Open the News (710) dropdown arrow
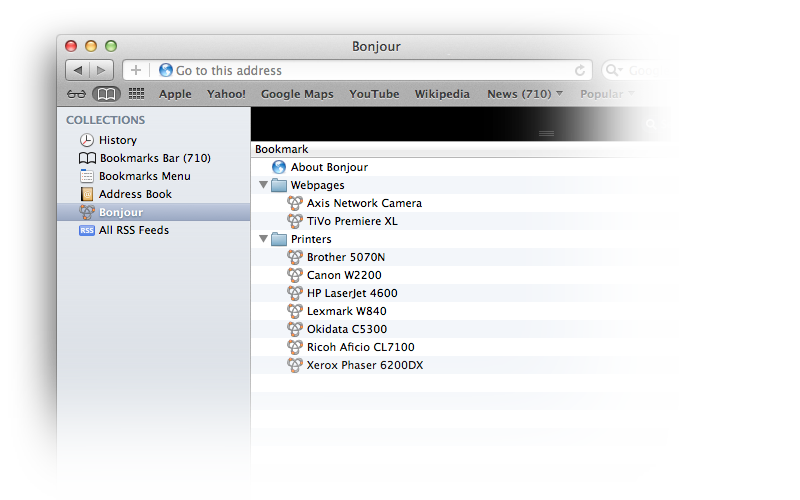 560,93
